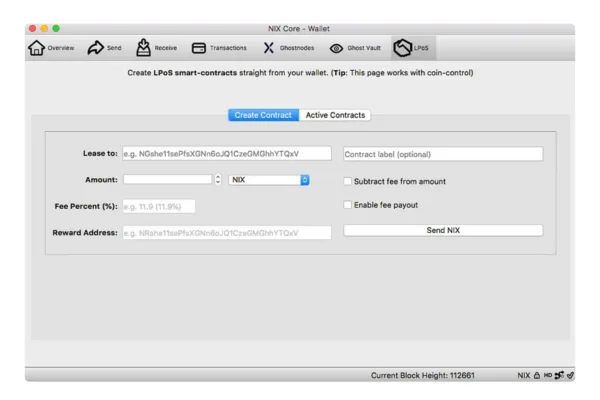Open the Transactions card icon

tap(199, 48)
